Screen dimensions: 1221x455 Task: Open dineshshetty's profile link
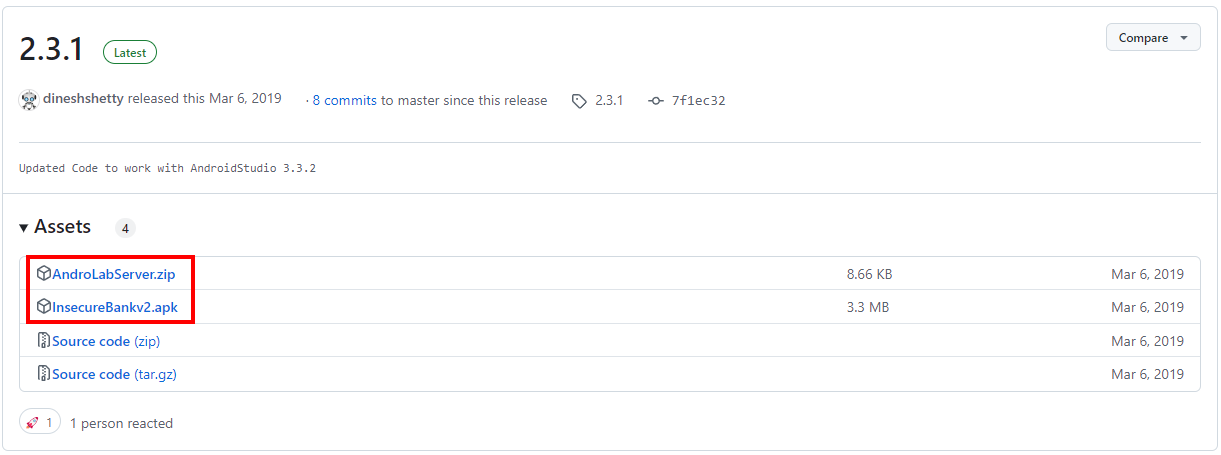click(83, 100)
